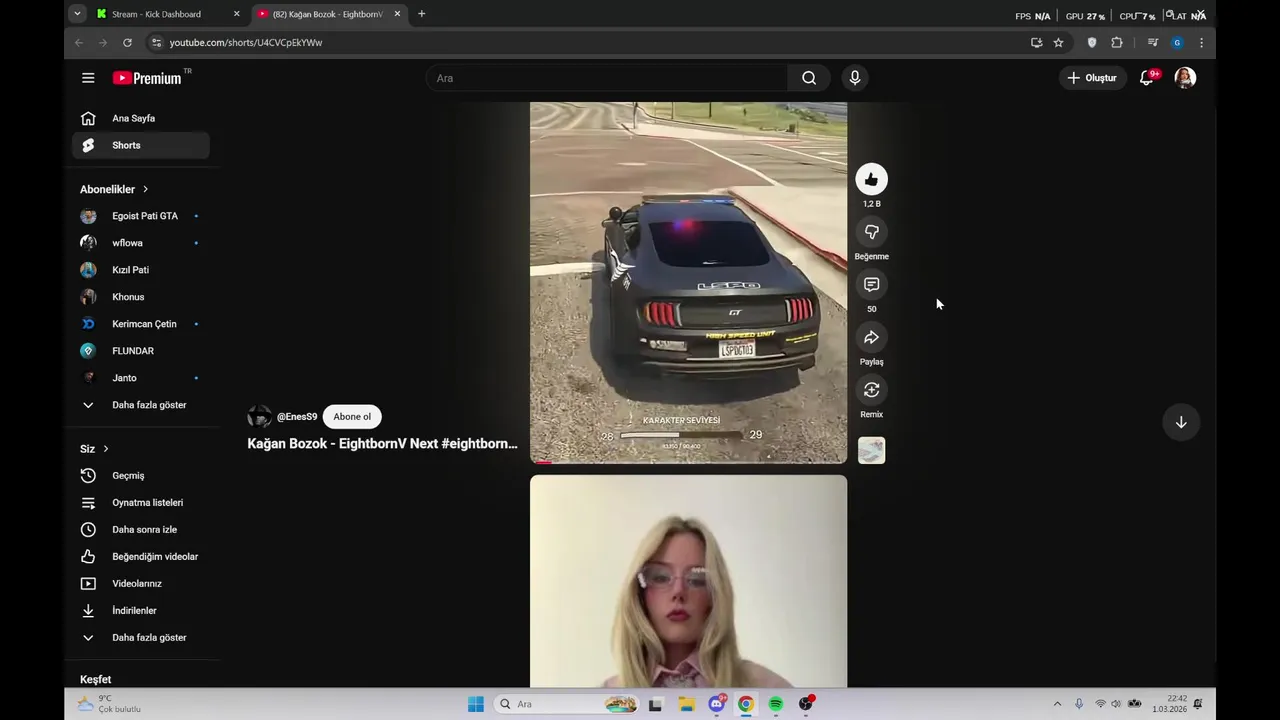1280x720 pixels.
Task: Close the Kağan Bozok YouTube tab
Action: 397,14
